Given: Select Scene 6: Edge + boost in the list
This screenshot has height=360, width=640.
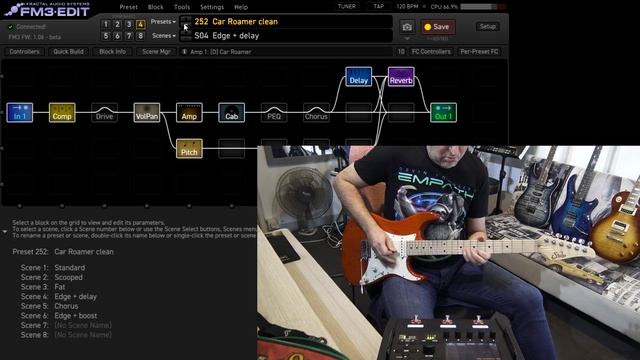Looking at the screenshot, I should coord(59,316).
